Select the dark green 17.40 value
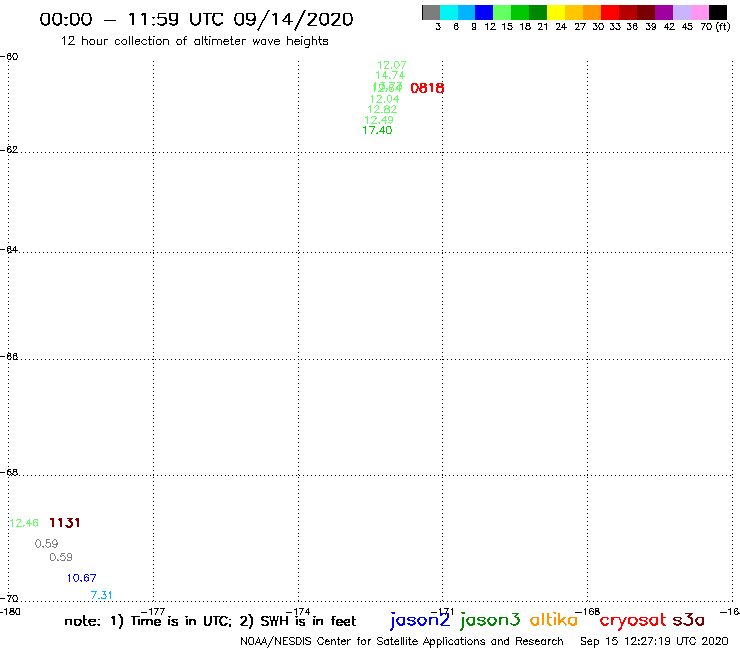740x650 pixels. (377, 130)
